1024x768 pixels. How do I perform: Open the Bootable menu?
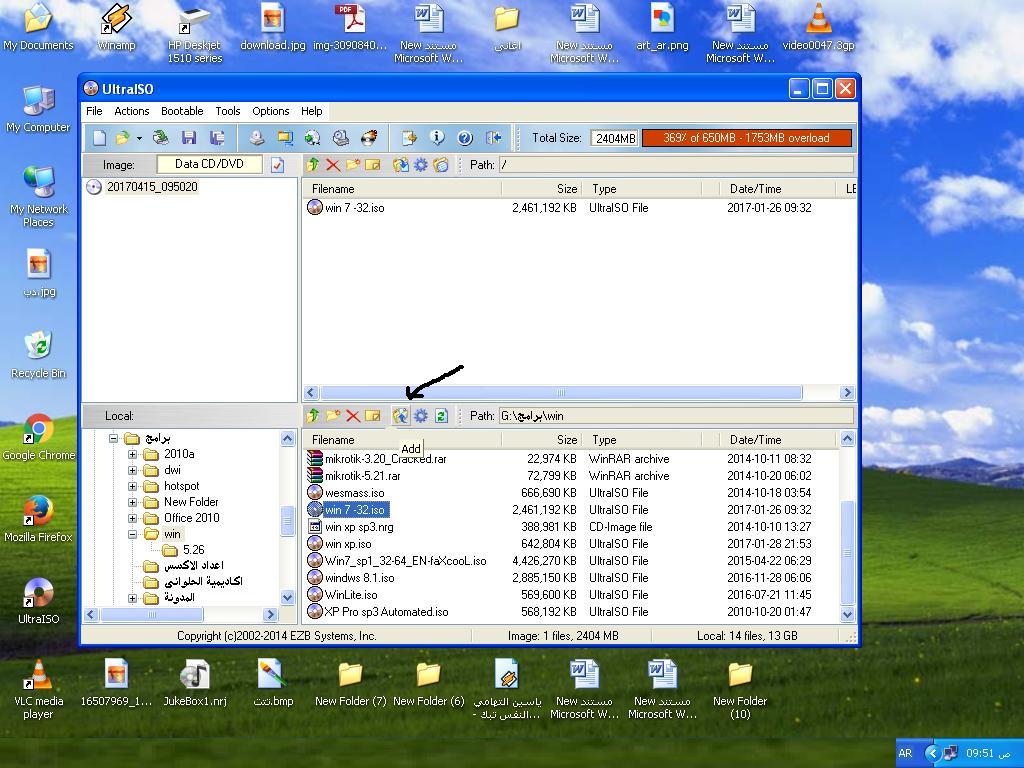click(182, 111)
